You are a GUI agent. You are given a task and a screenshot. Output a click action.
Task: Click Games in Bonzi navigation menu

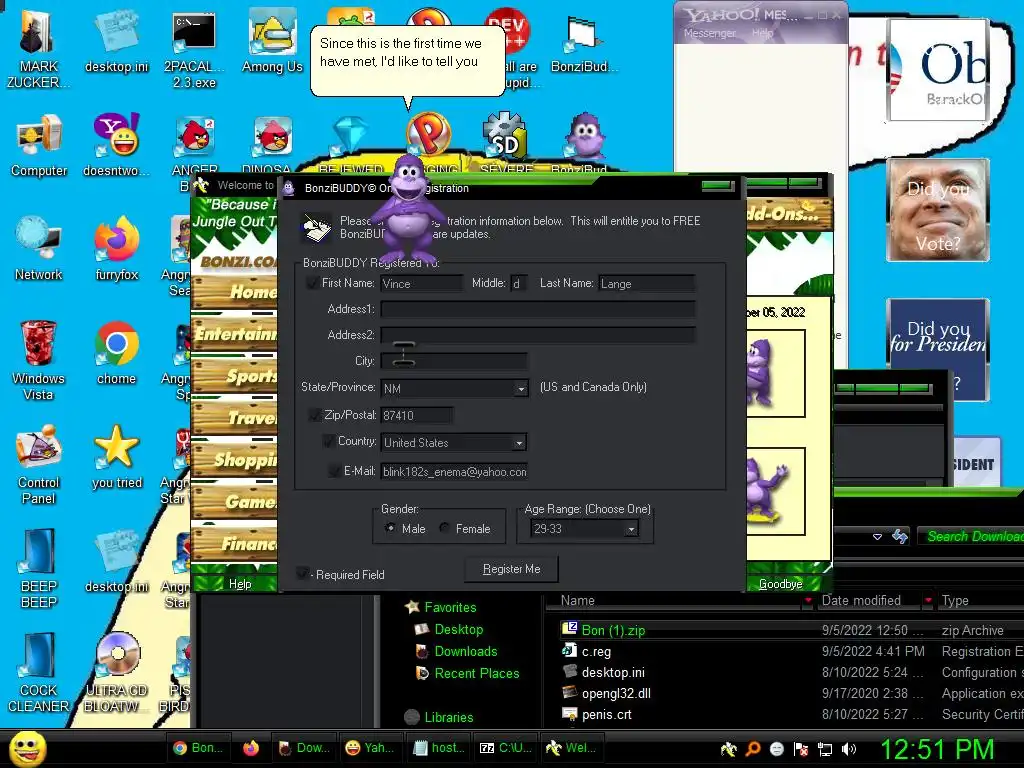coord(235,501)
